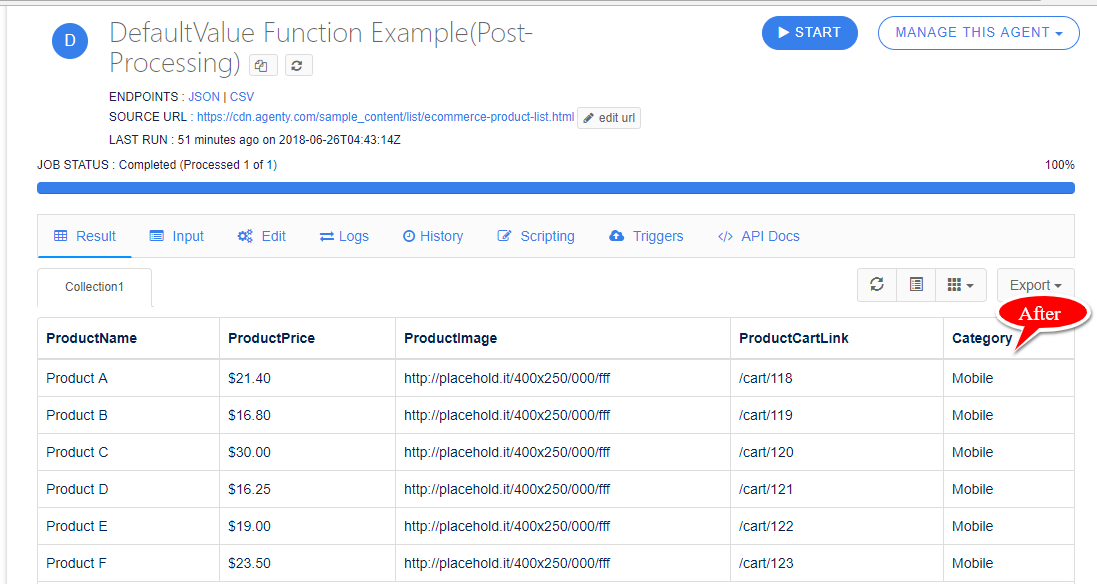
Task: Toggle the list view icon in results toolbar
Action: 916,285
